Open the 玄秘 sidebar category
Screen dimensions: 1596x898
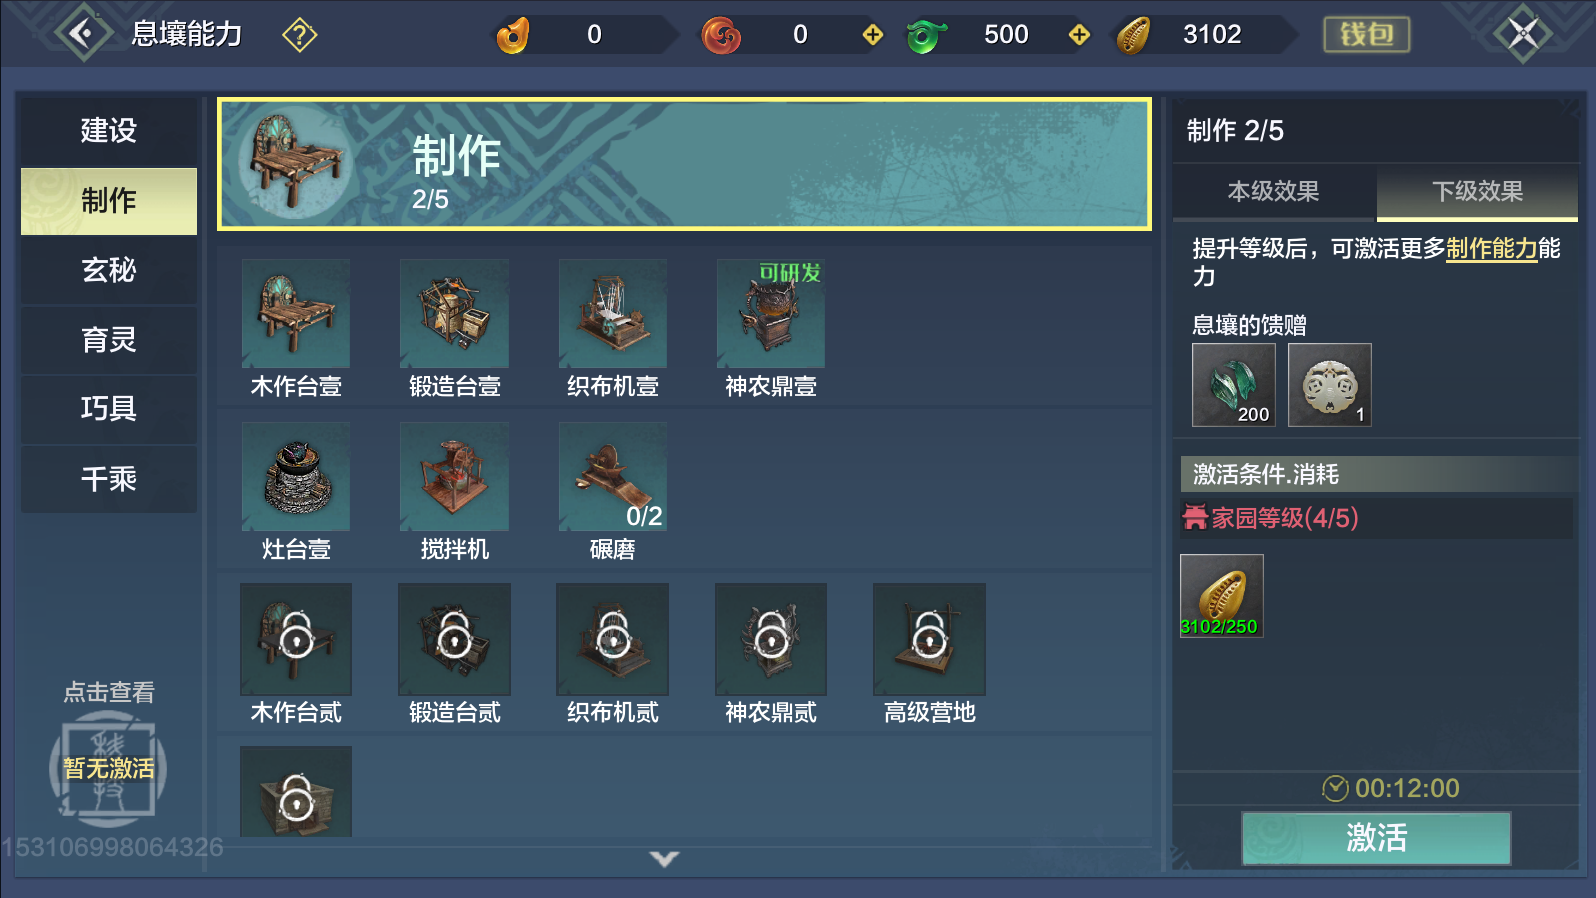pos(109,270)
